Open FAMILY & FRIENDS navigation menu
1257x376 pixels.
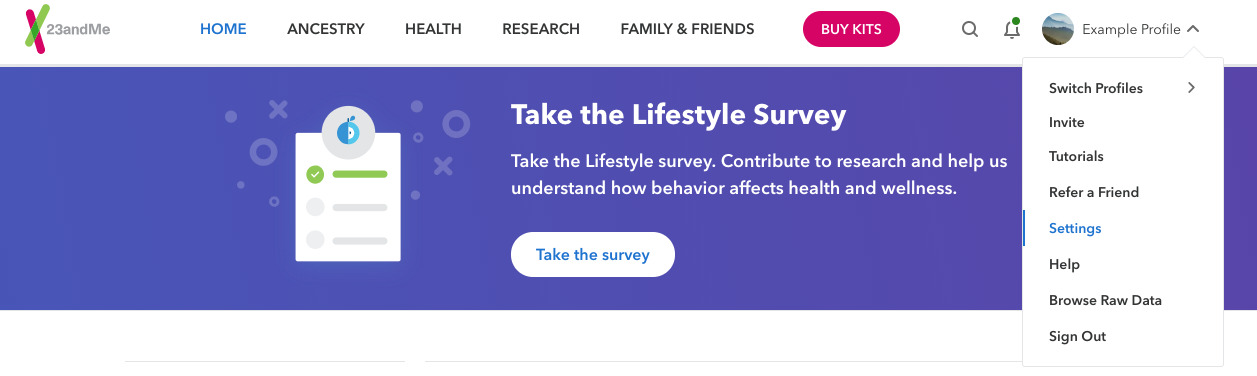[x=687, y=29]
